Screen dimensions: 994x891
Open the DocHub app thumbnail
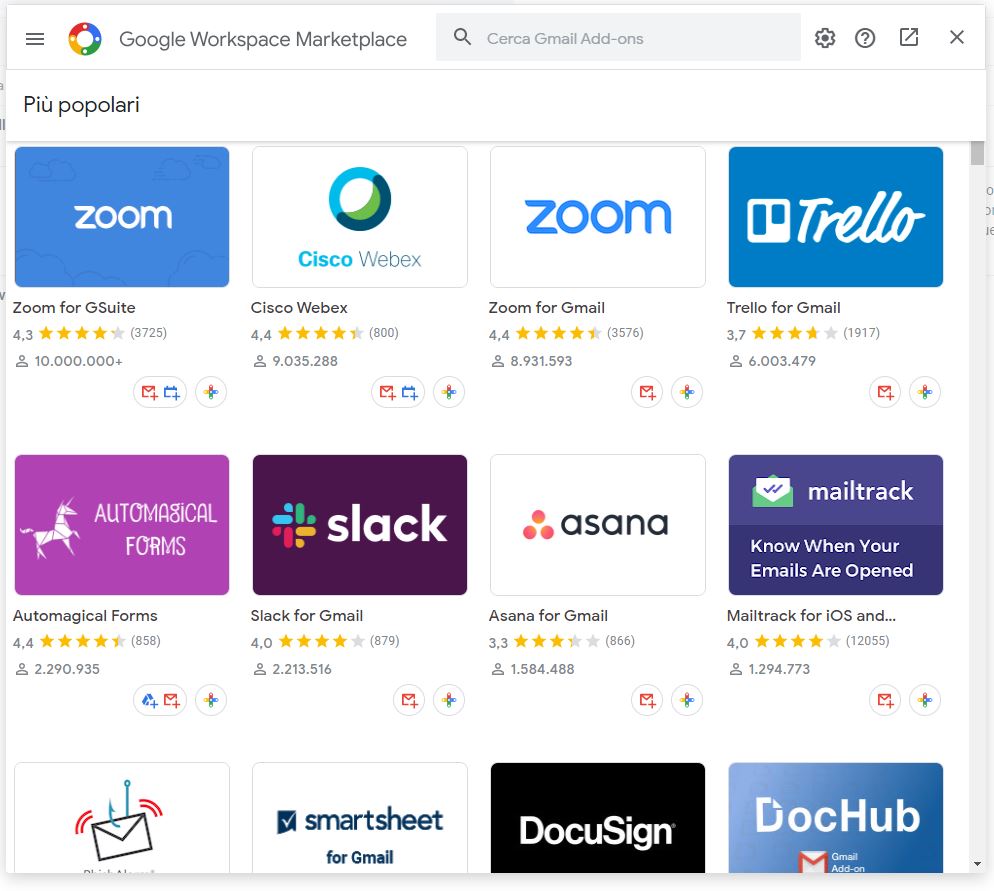pyautogui.click(x=836, y=818)
